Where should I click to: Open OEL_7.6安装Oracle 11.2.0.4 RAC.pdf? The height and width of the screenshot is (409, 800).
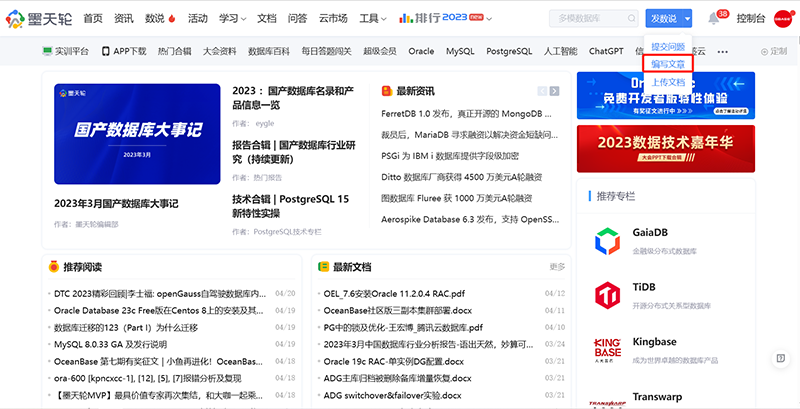(394, 294)
